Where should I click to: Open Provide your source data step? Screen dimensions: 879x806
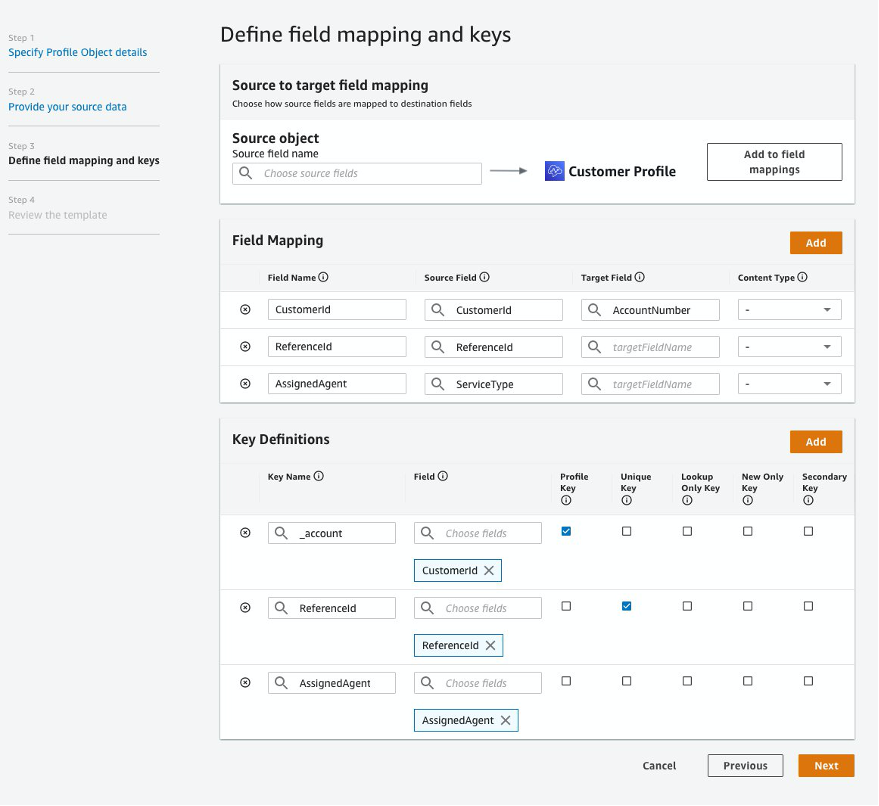click(68, 107)
